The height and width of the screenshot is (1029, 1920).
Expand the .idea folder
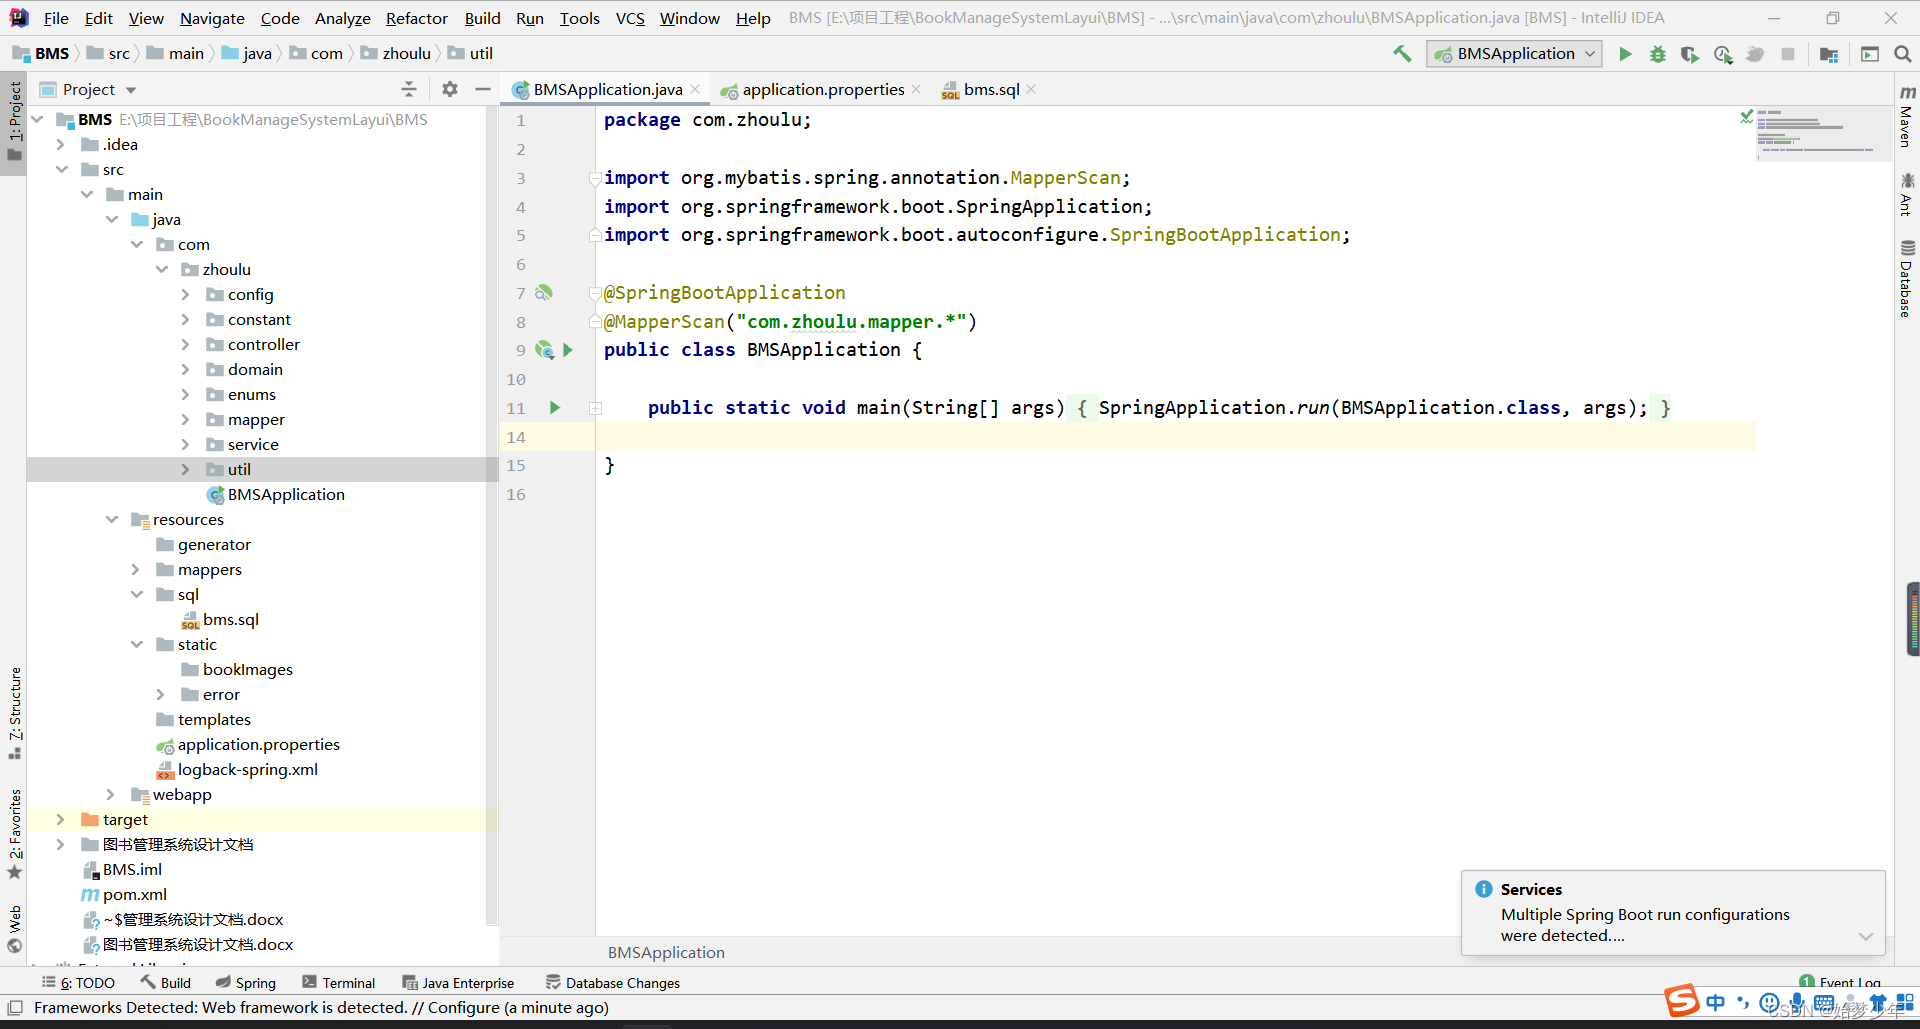(x=61, y=145)
